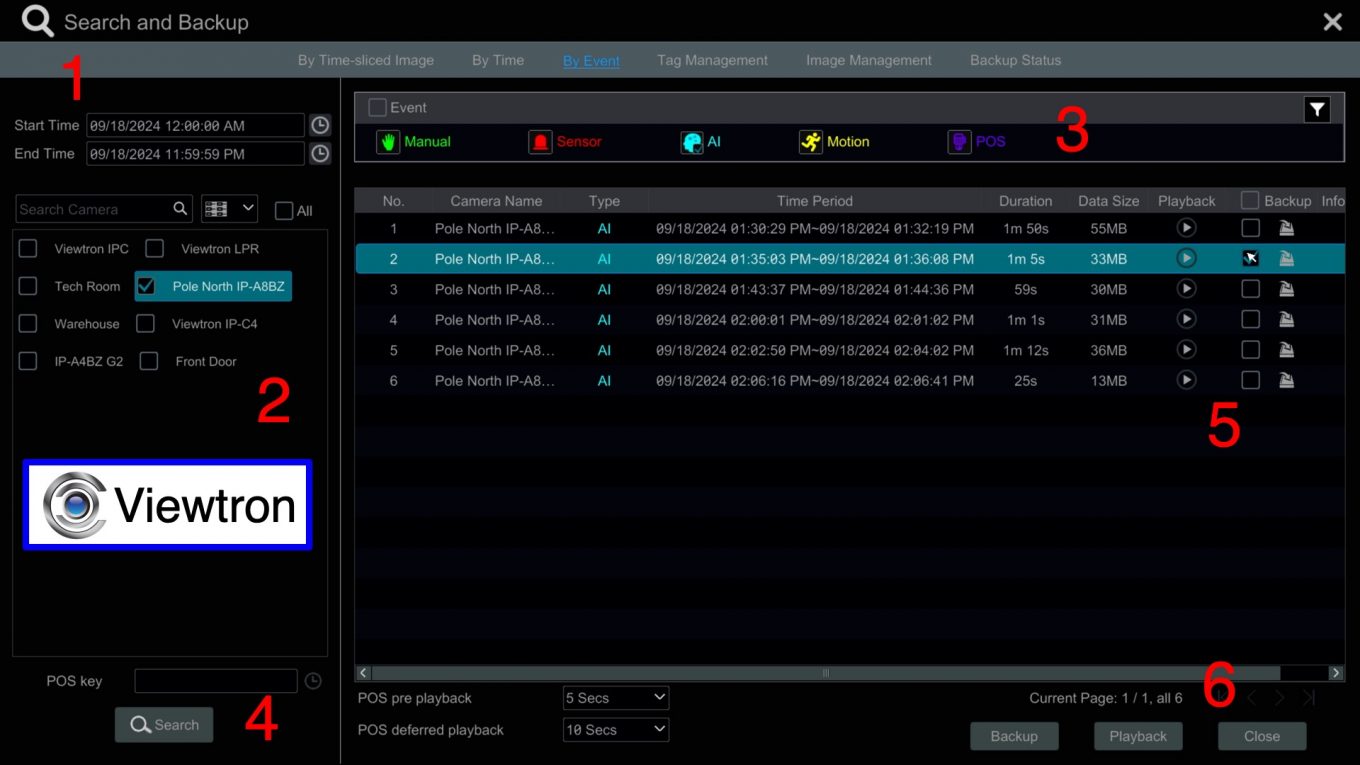Check the Warehouse camera checkbox
The width and height of the screenshot is (1360, 765).
pyautogui.click(x=27, y=324)
